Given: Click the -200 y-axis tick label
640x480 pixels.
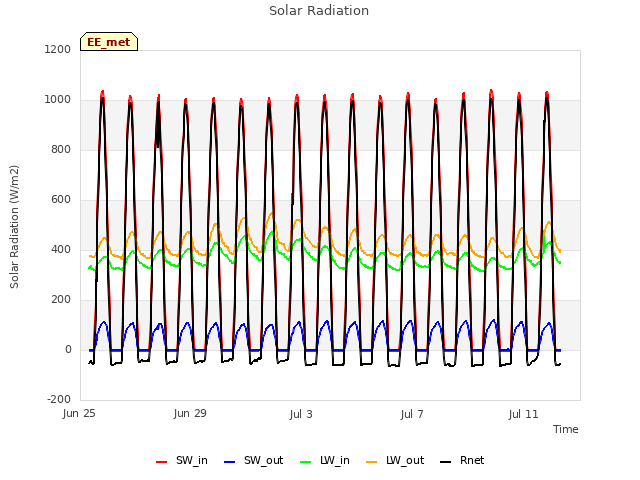Looking at the screenshot, I should coord(59,399).
